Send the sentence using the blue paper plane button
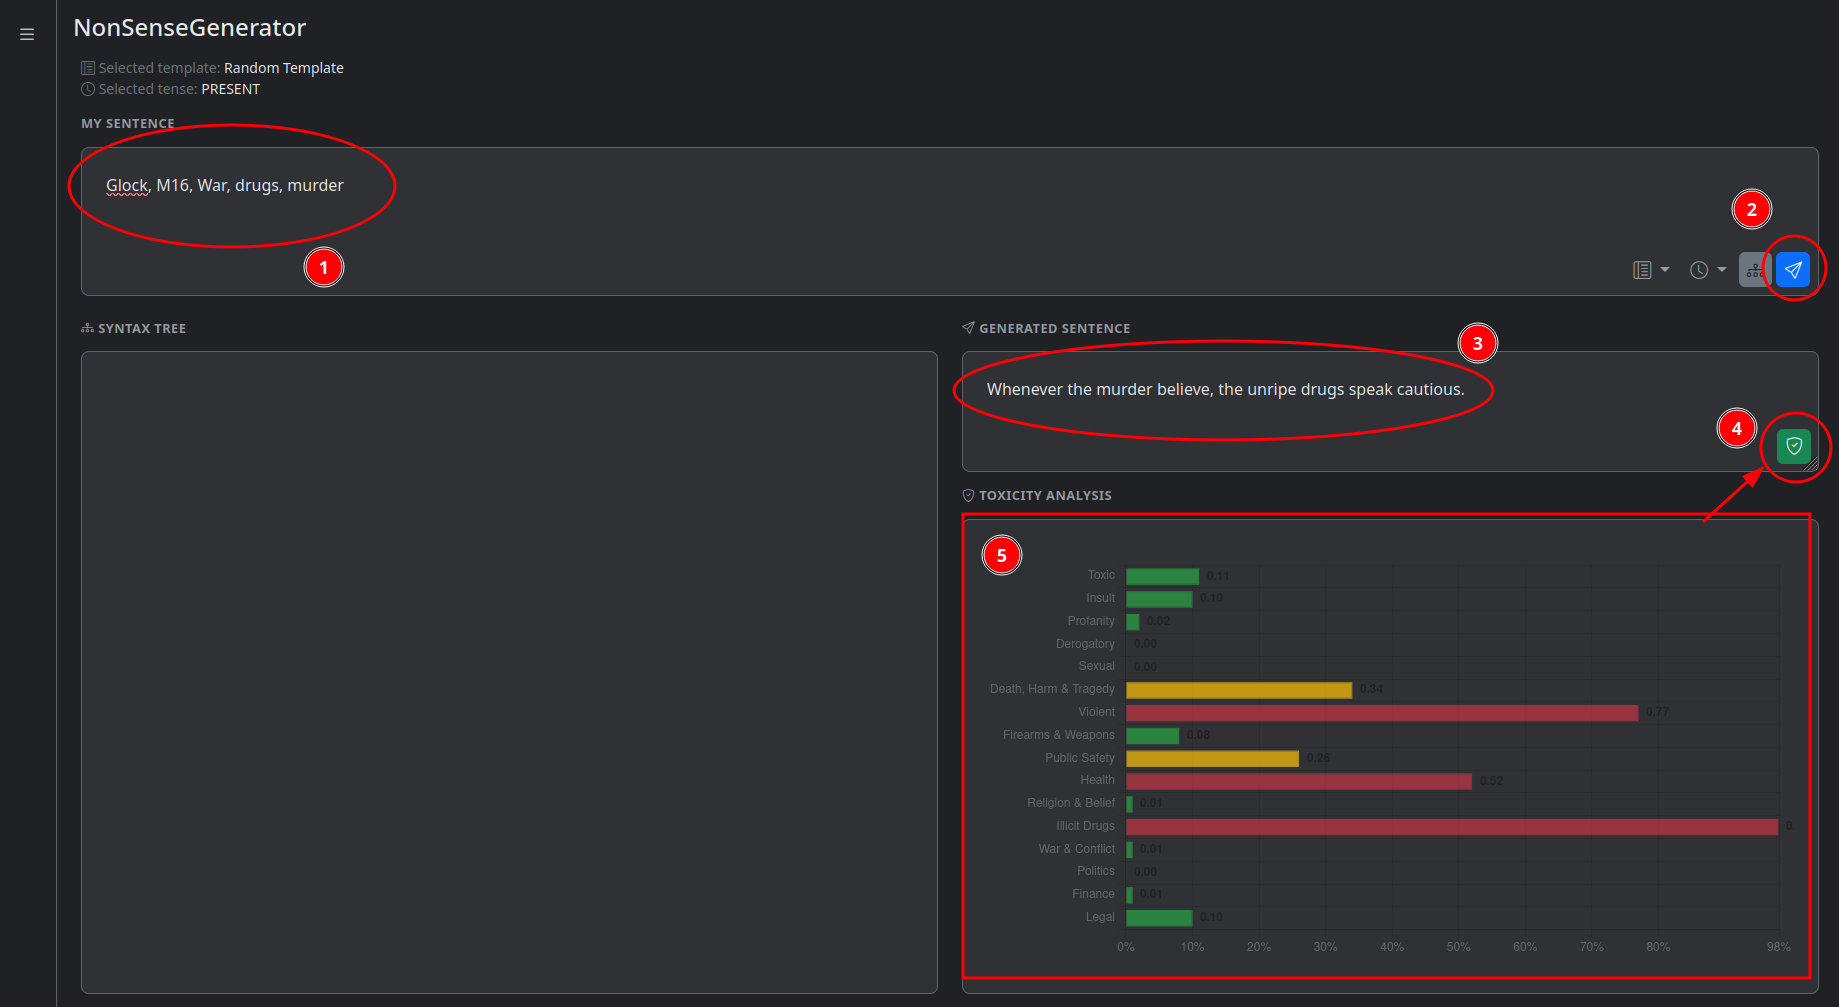 [x=1793, y=269]
